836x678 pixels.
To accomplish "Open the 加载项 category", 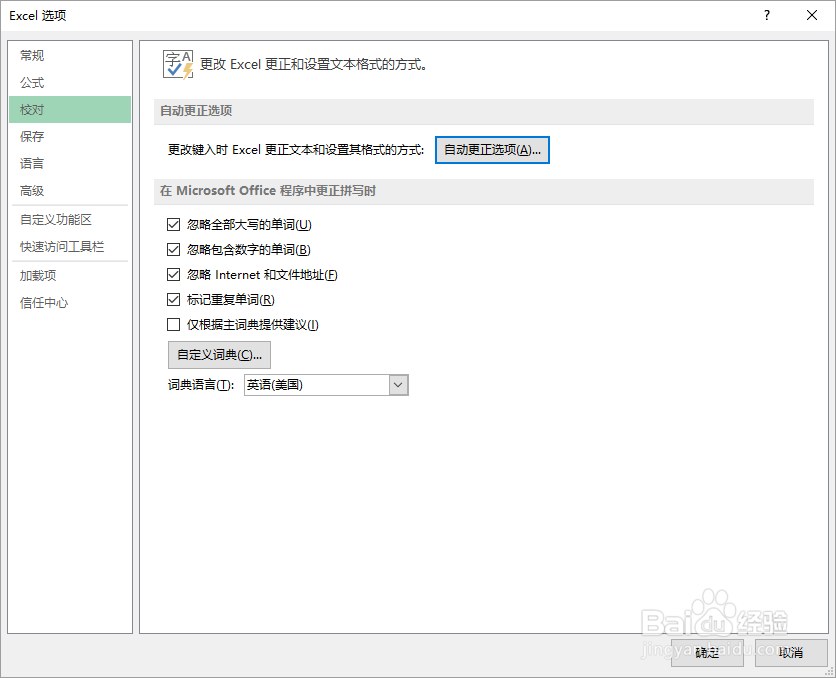I will [x=70, y=276].
